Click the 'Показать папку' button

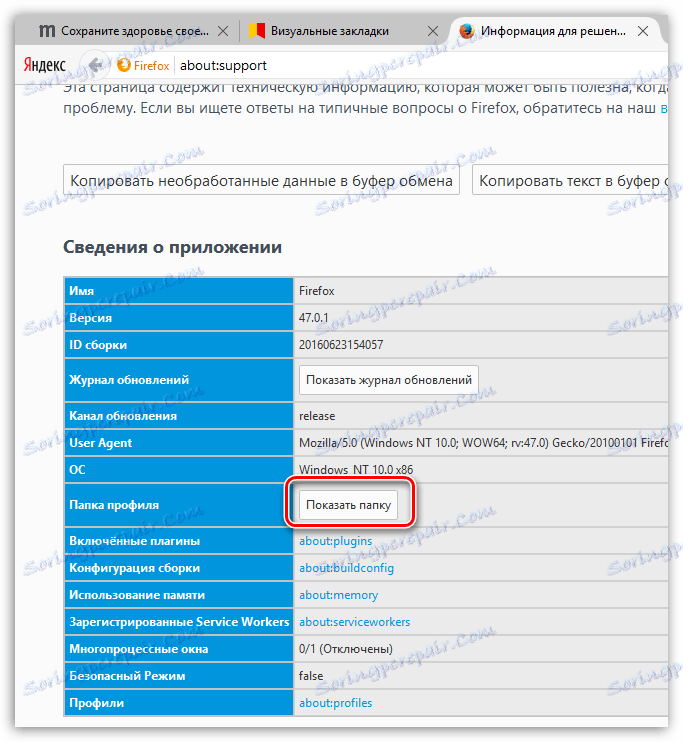pos(348,505)
